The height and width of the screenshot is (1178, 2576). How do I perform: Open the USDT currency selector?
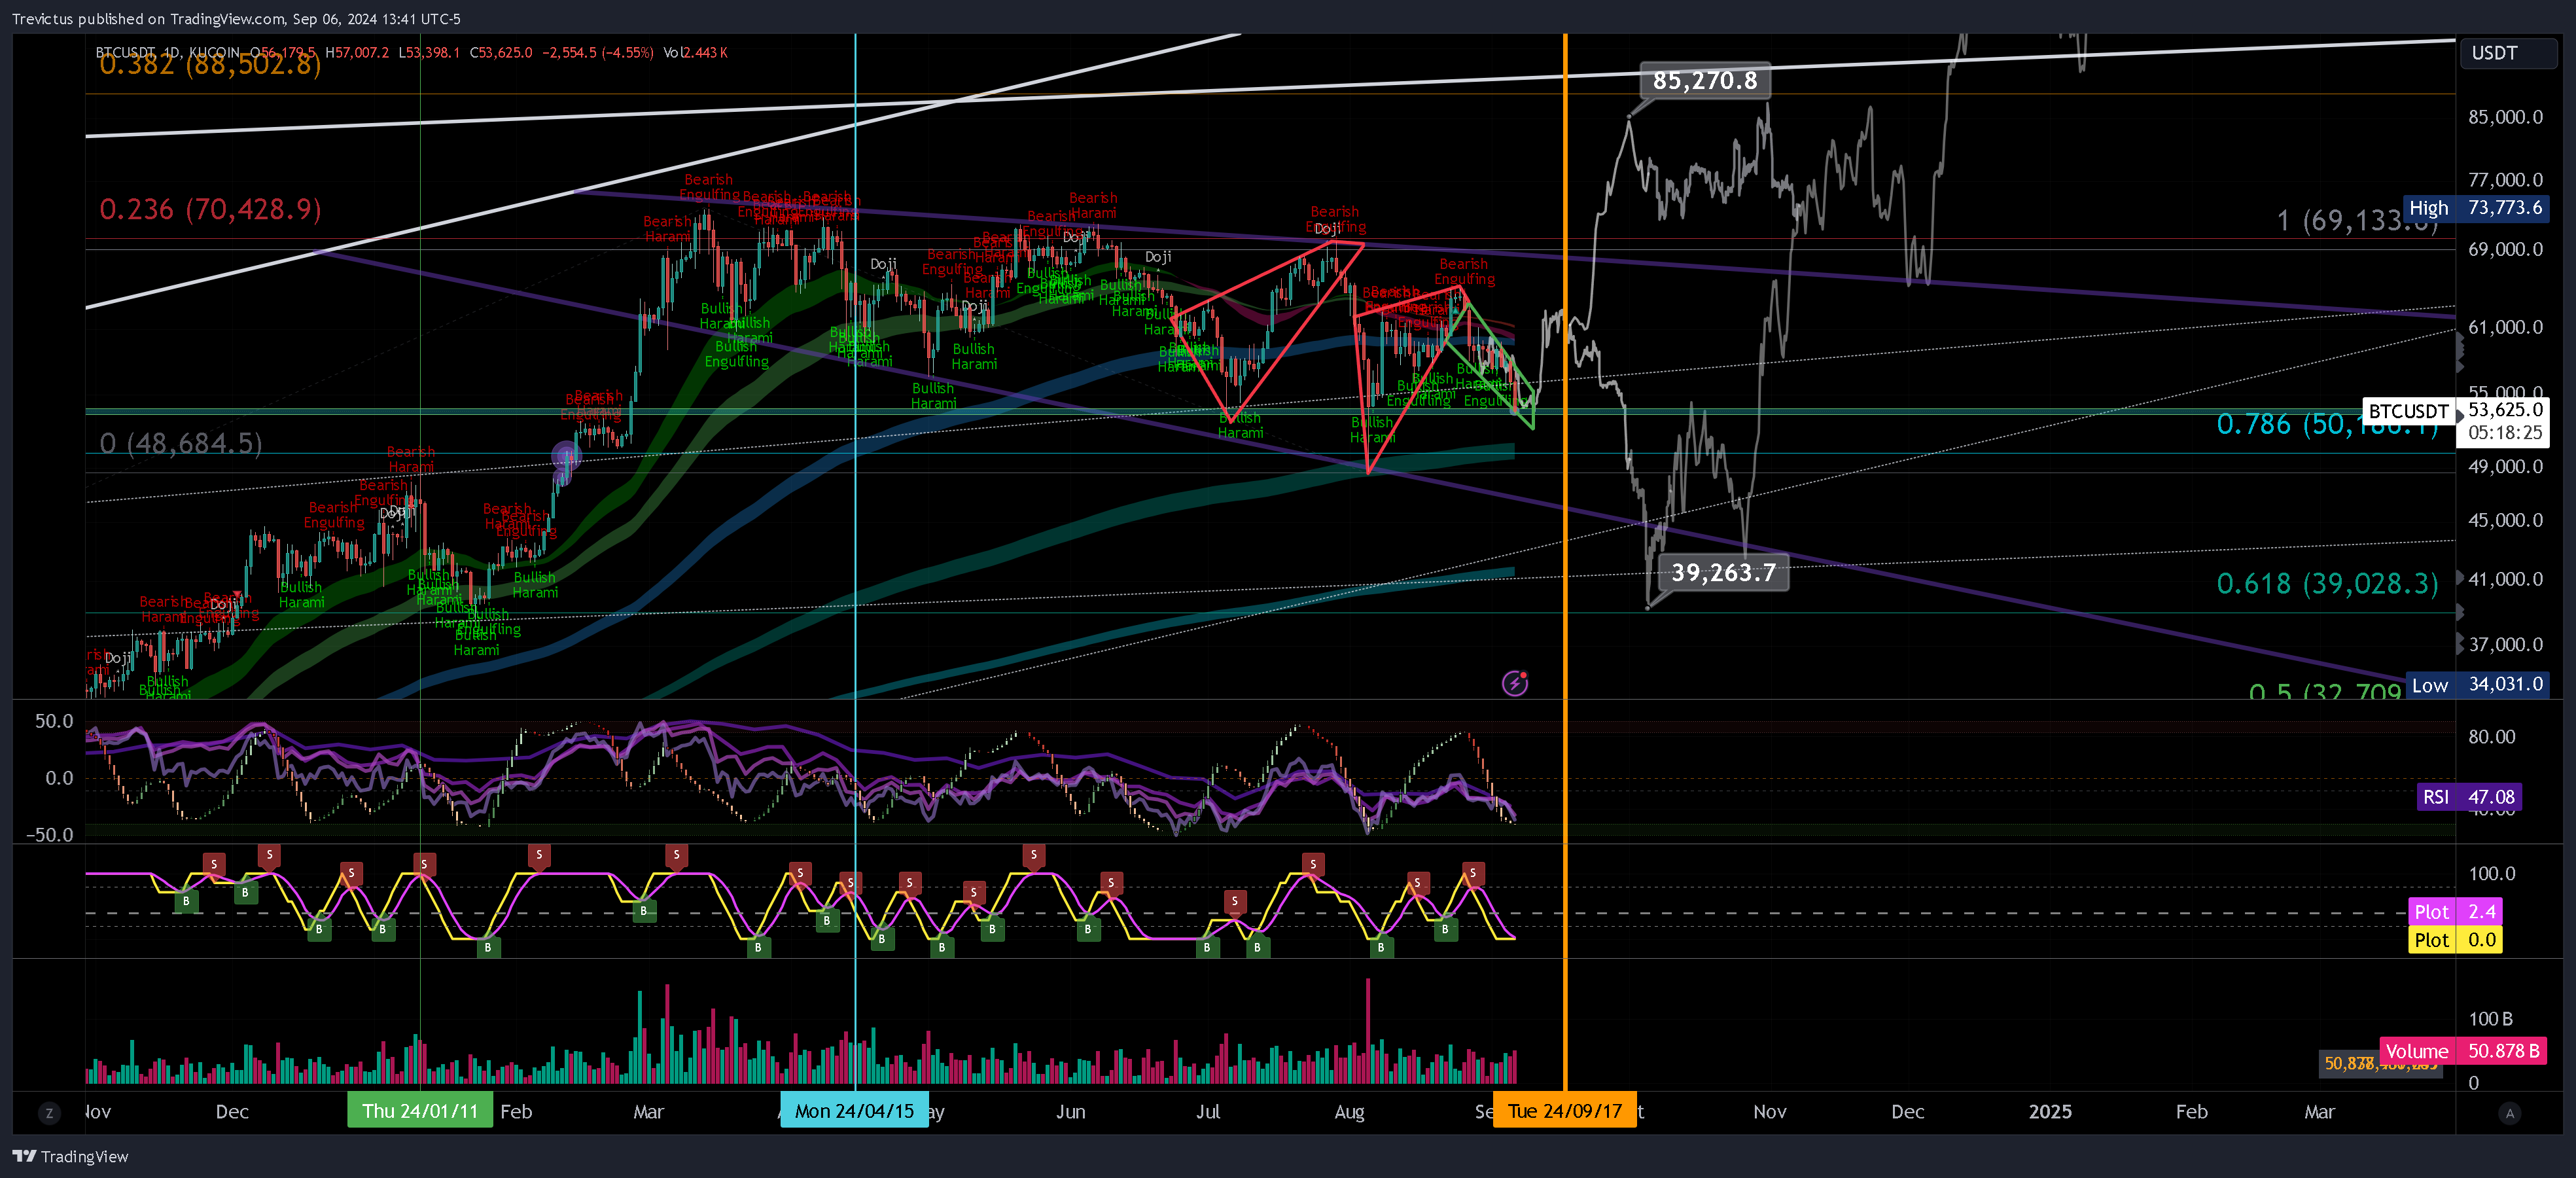point(2508,53)
